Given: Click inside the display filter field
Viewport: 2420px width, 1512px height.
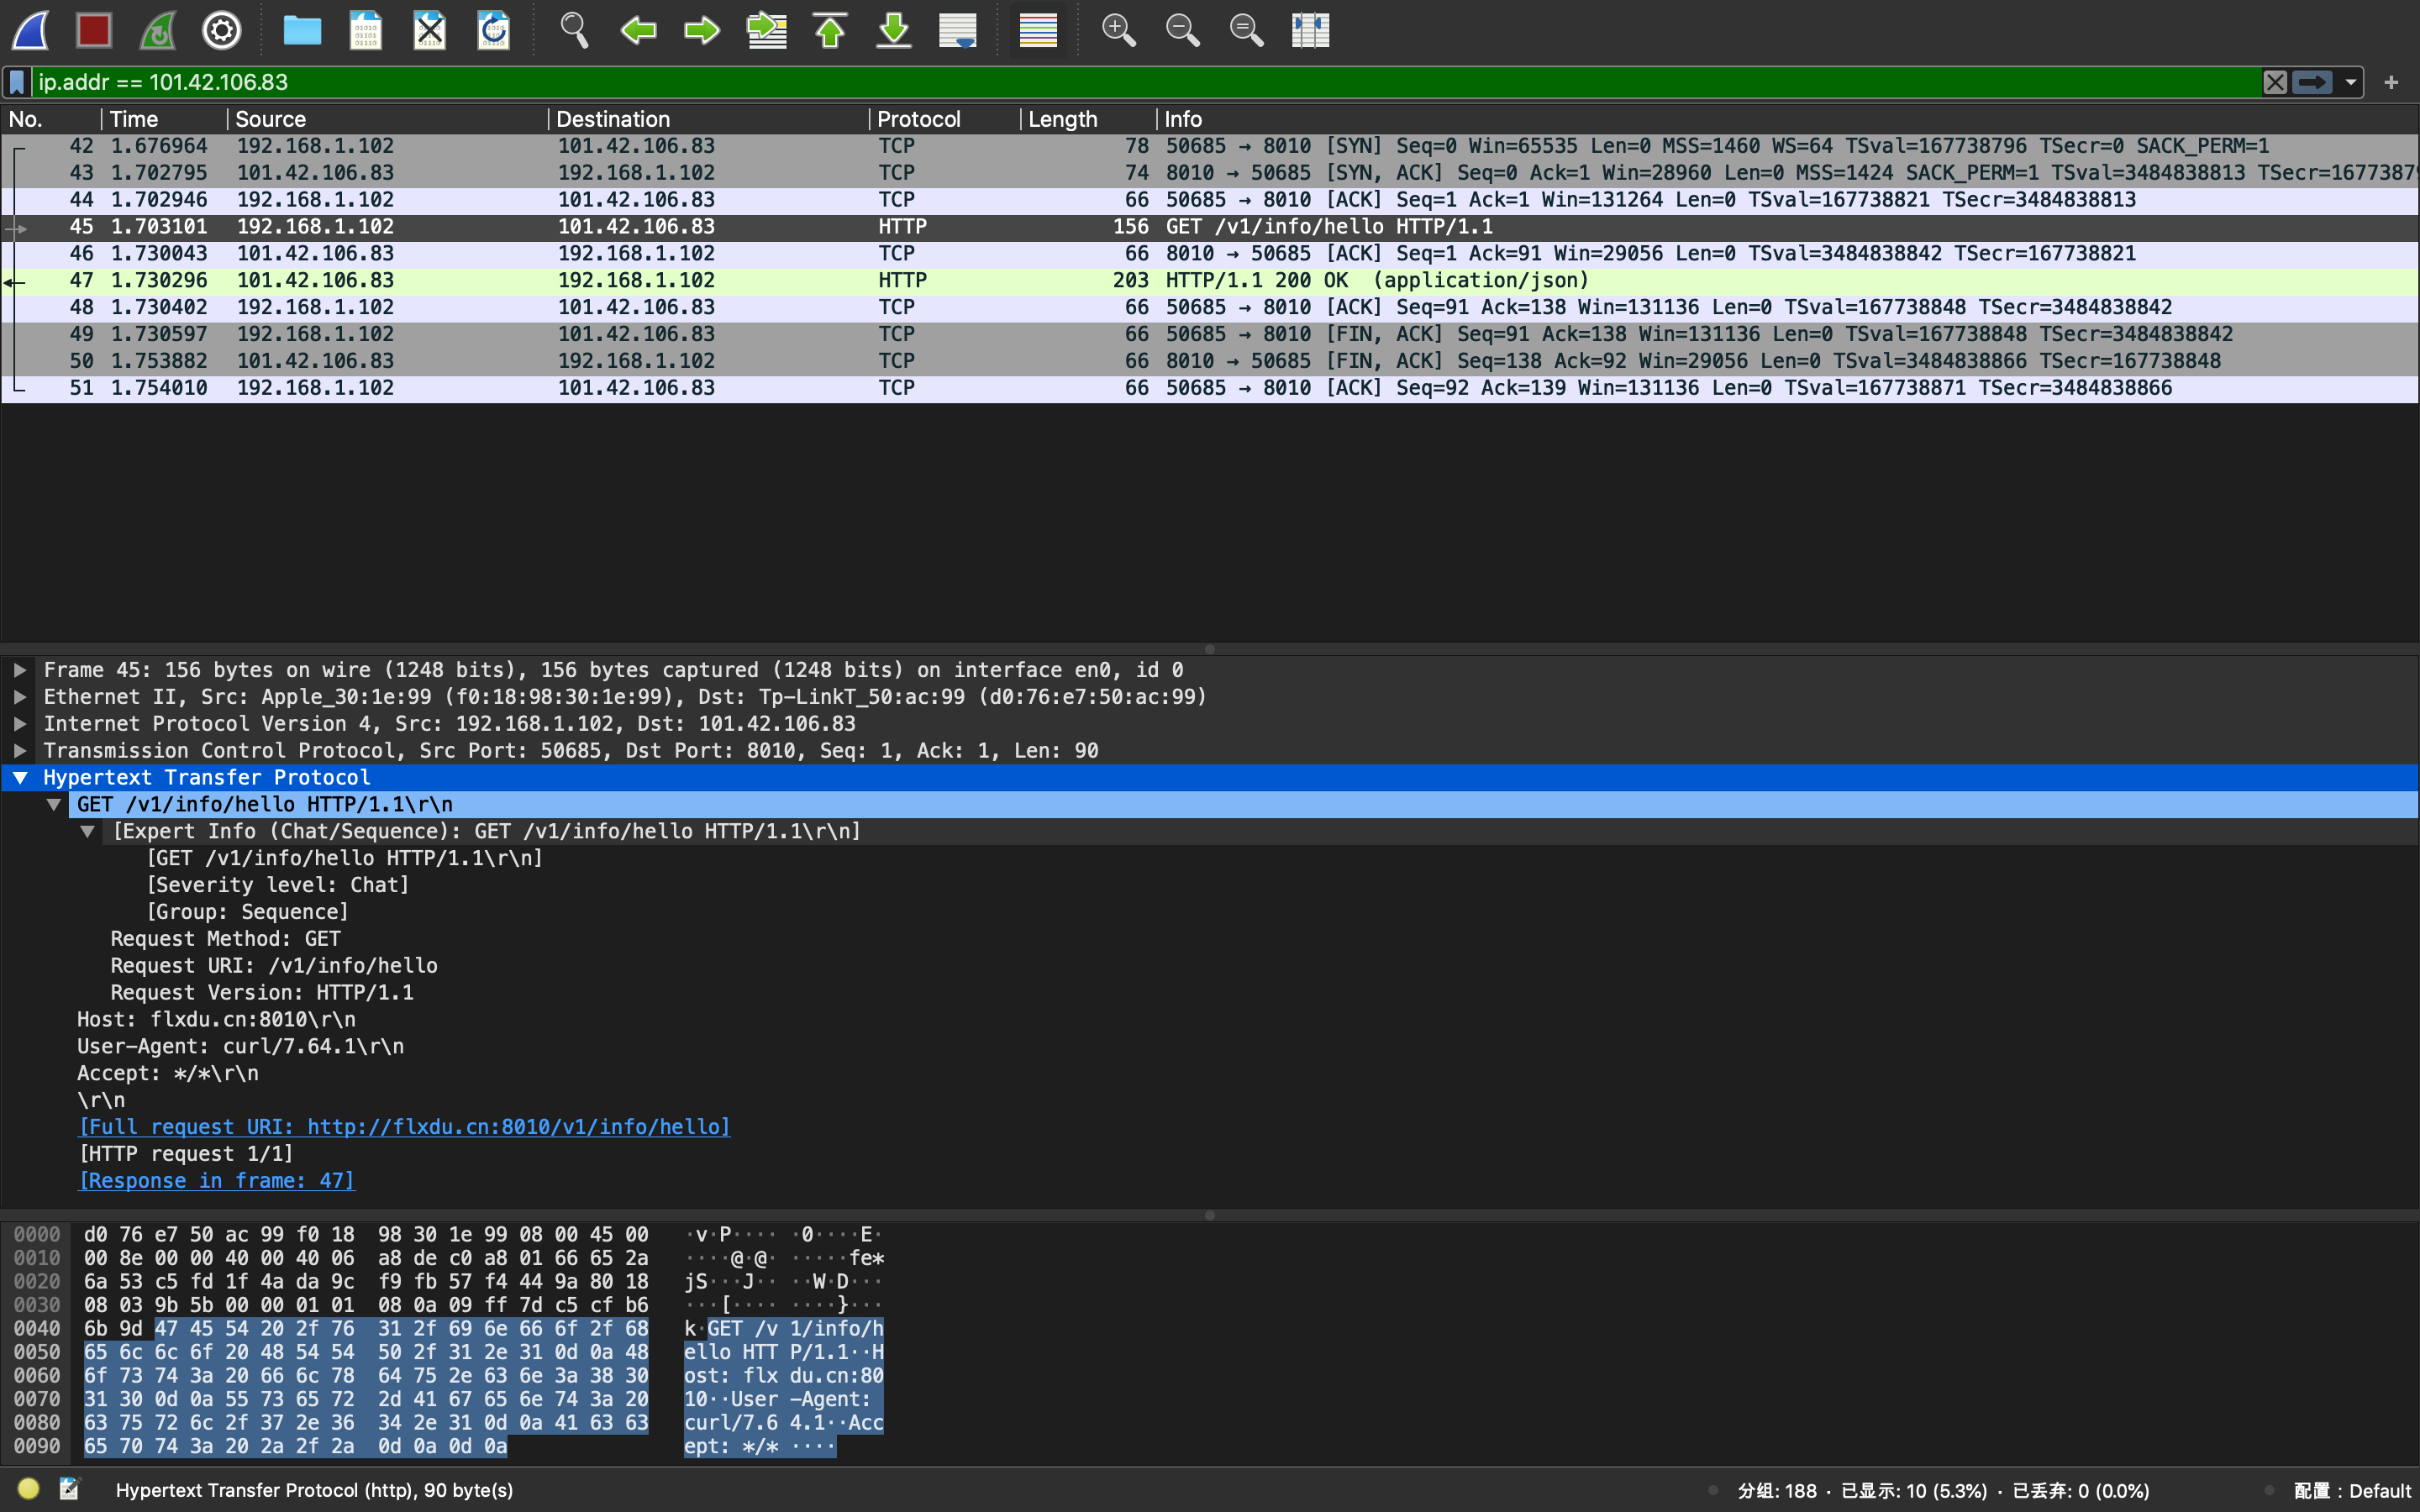Looking at the screenshot, I should [x=1145, y=82].
